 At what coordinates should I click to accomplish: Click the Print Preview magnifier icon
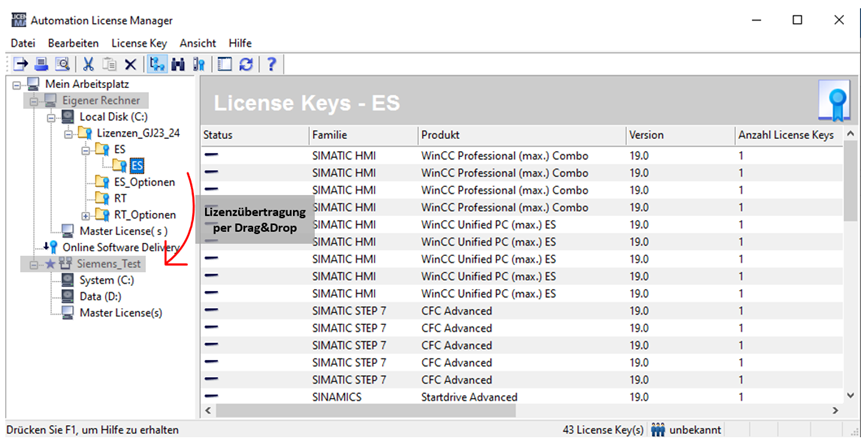pos(62,64)
